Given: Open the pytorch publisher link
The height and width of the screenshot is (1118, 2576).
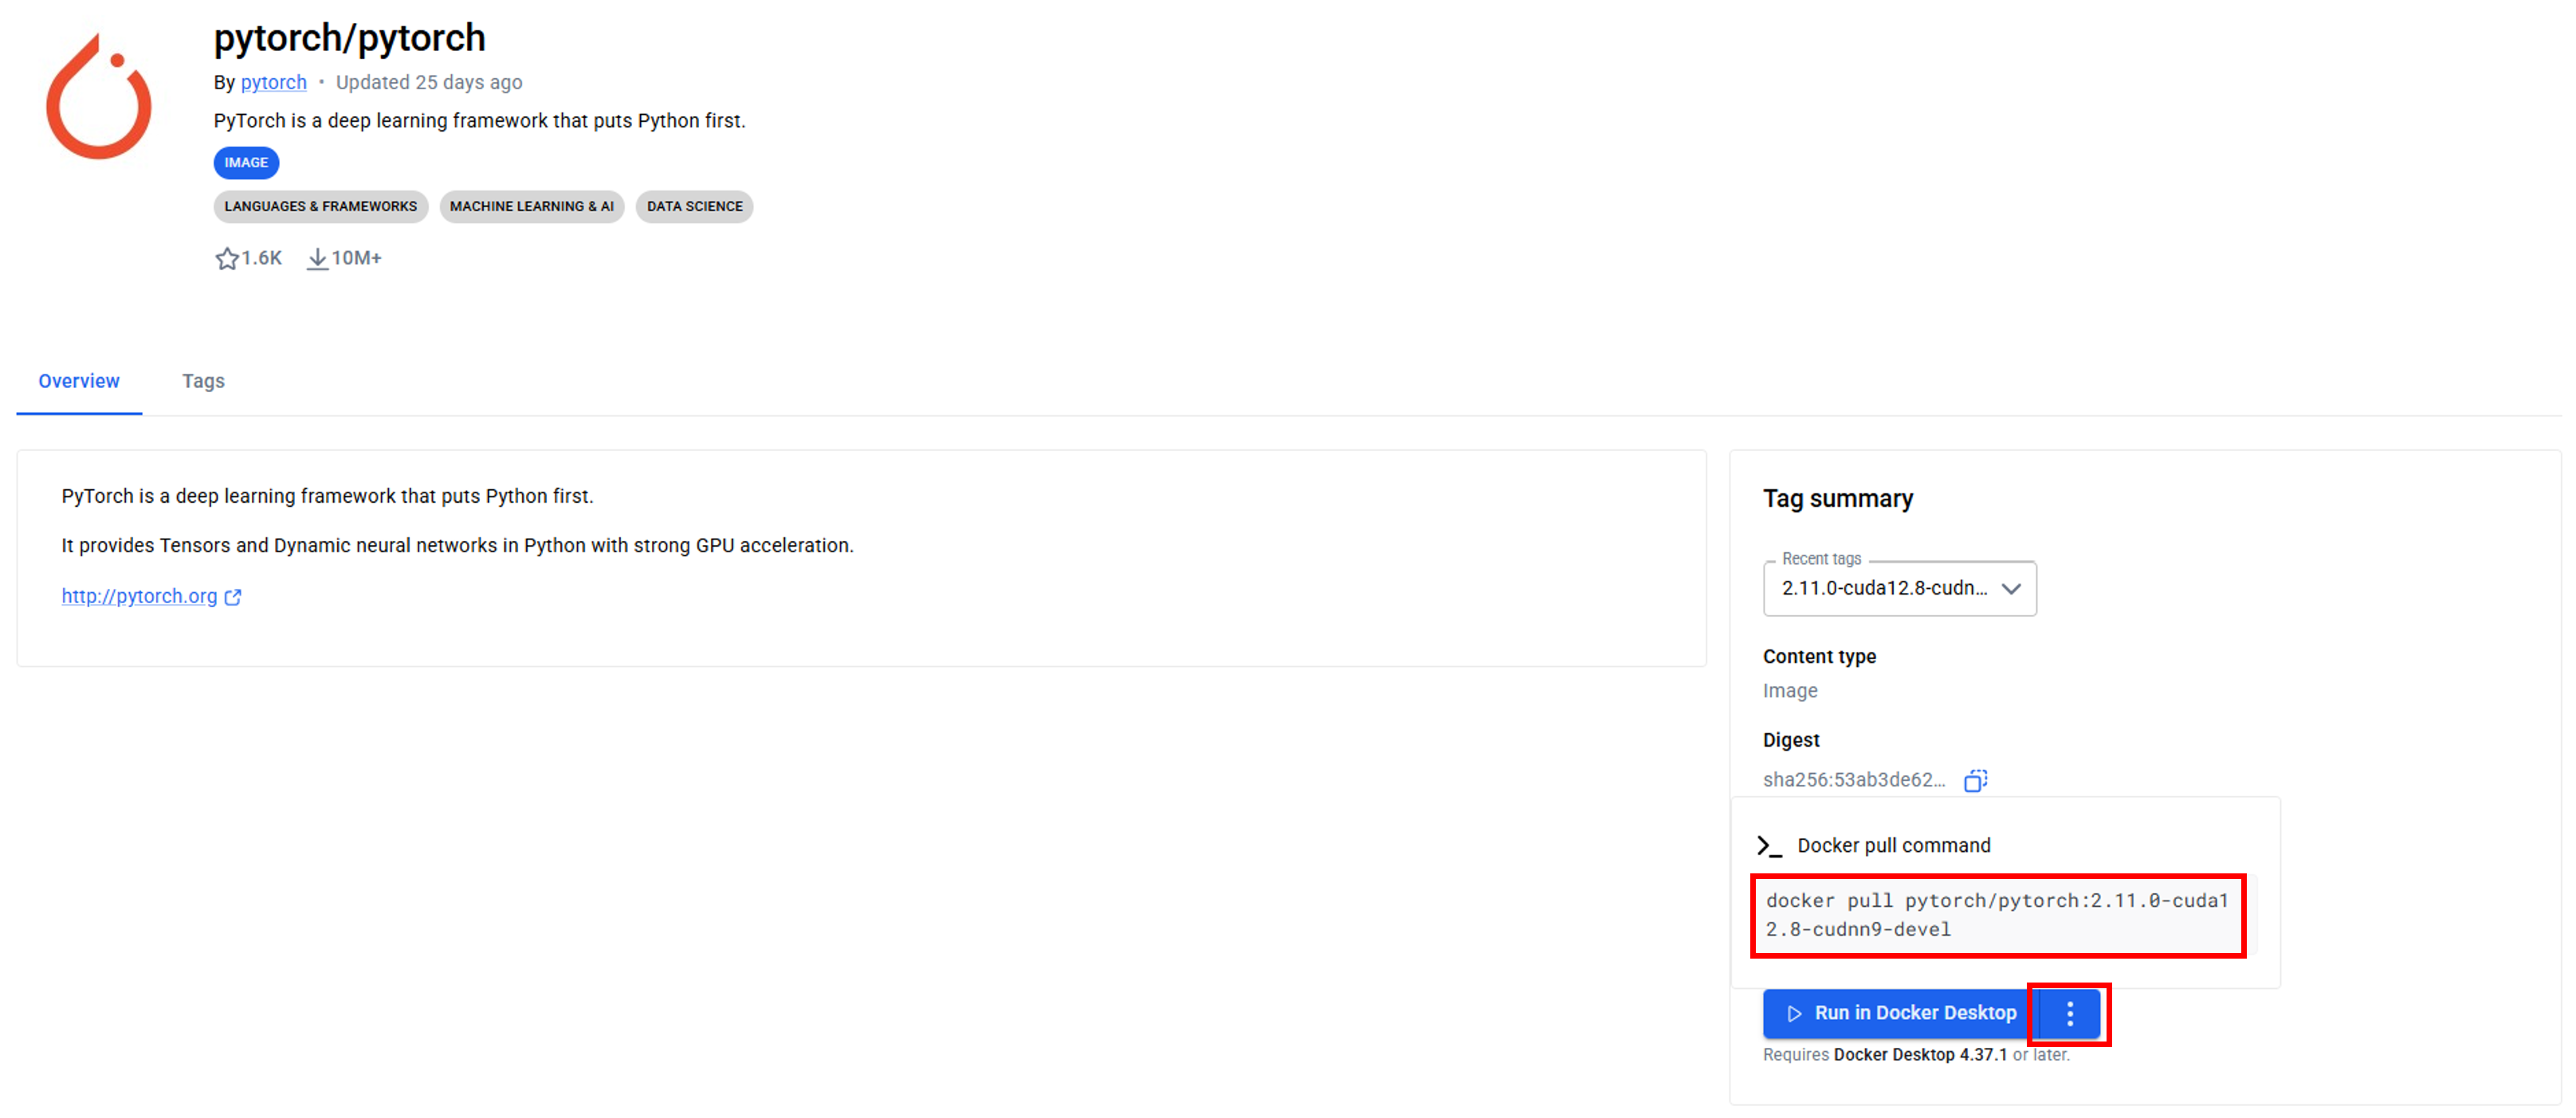Looking at the screenshot, I should pyautogui.click(x=273, y=82).
